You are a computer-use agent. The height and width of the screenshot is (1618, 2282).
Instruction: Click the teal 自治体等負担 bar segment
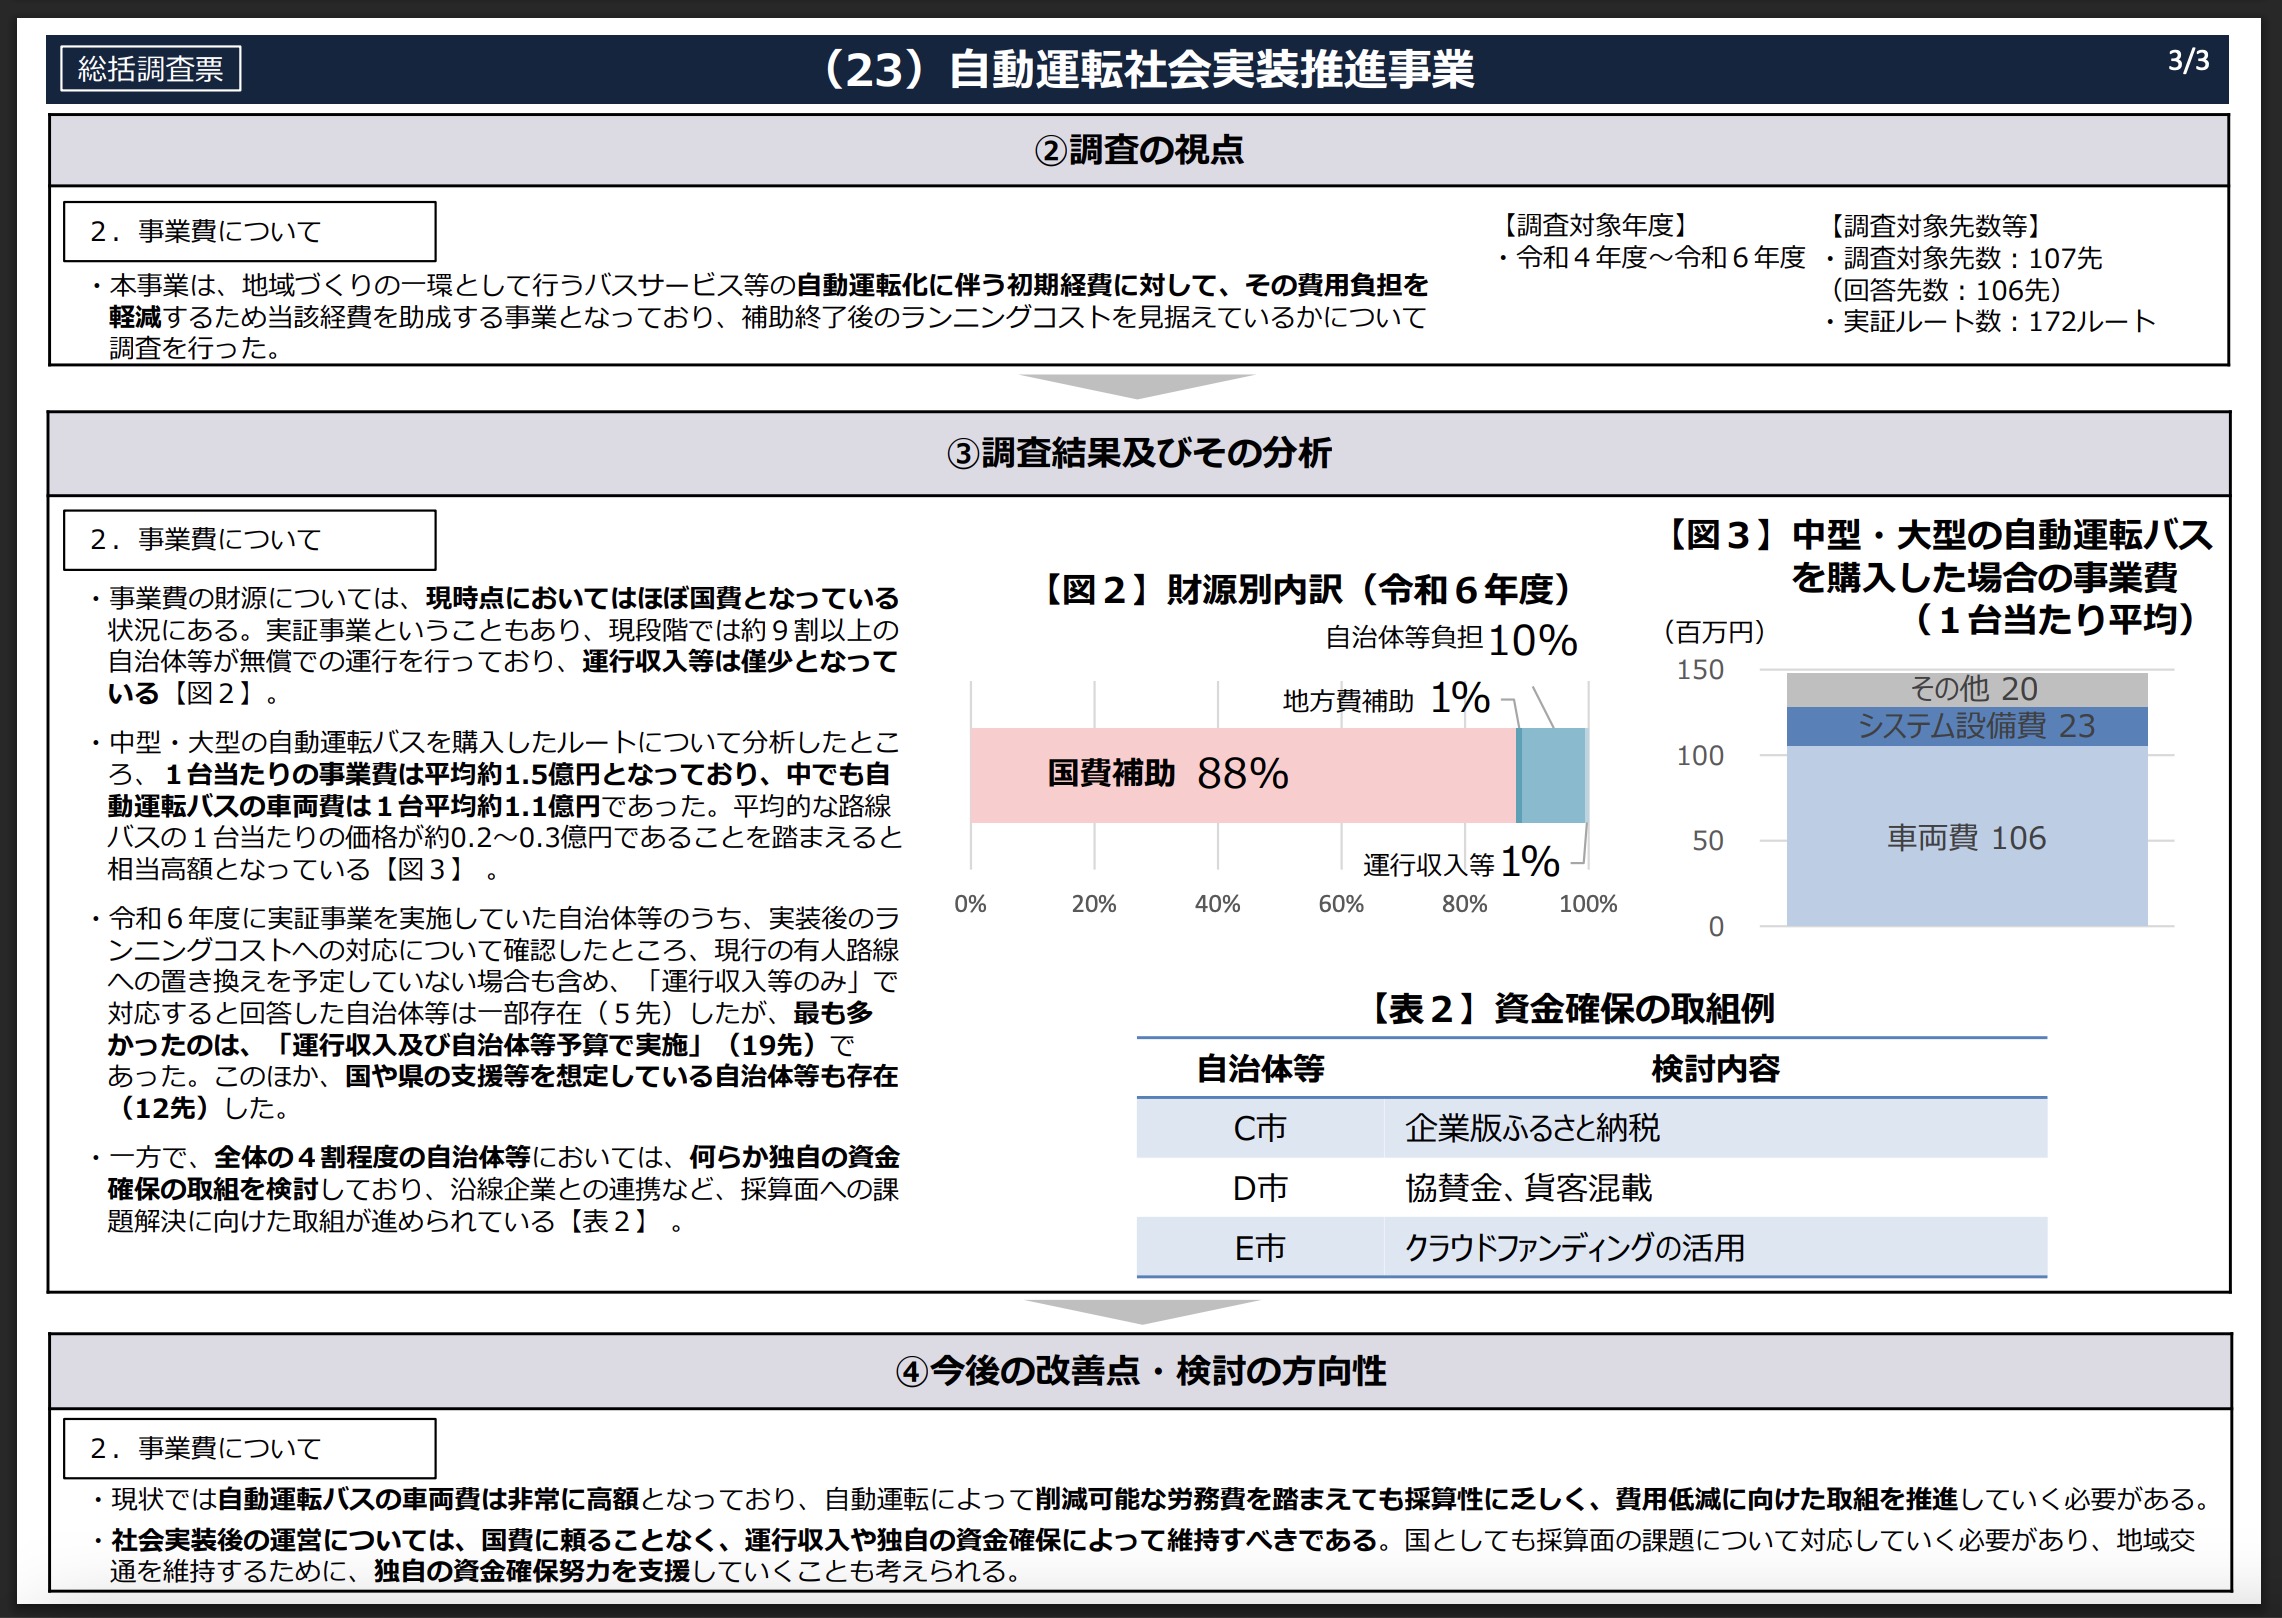click(1554, 775)
